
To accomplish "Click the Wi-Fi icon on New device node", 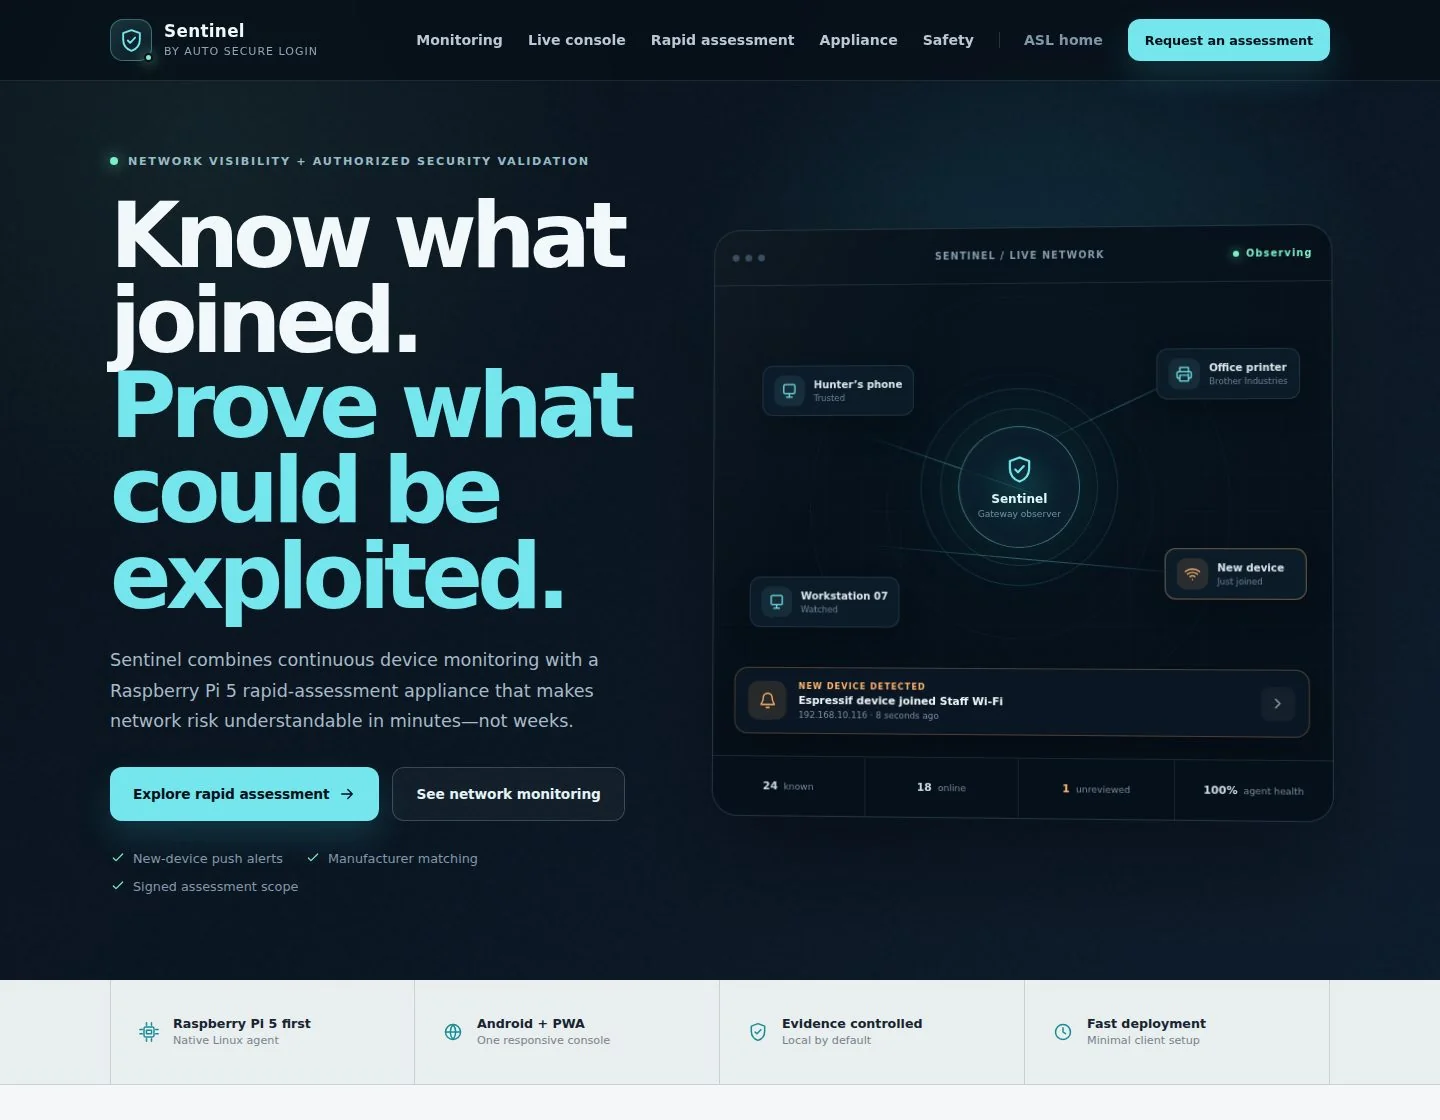I will [1192, 574].
